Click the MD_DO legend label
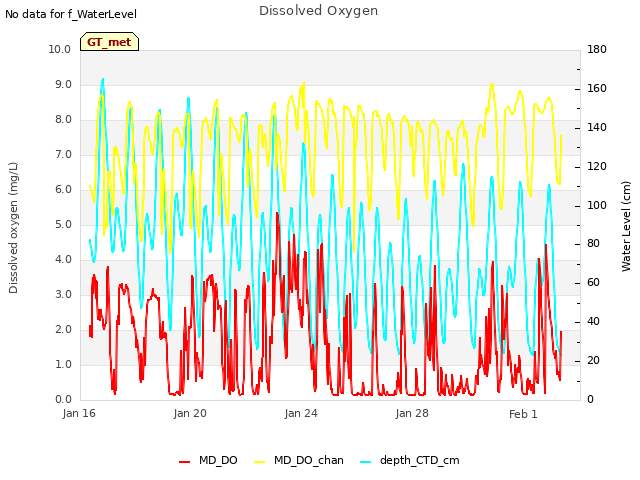 (x=218, y=460)
